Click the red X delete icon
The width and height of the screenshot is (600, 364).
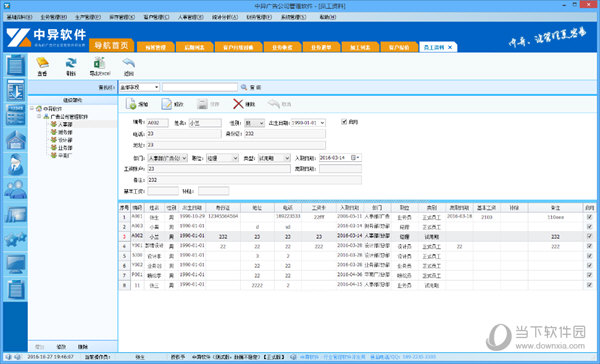[x=238, y=104]
